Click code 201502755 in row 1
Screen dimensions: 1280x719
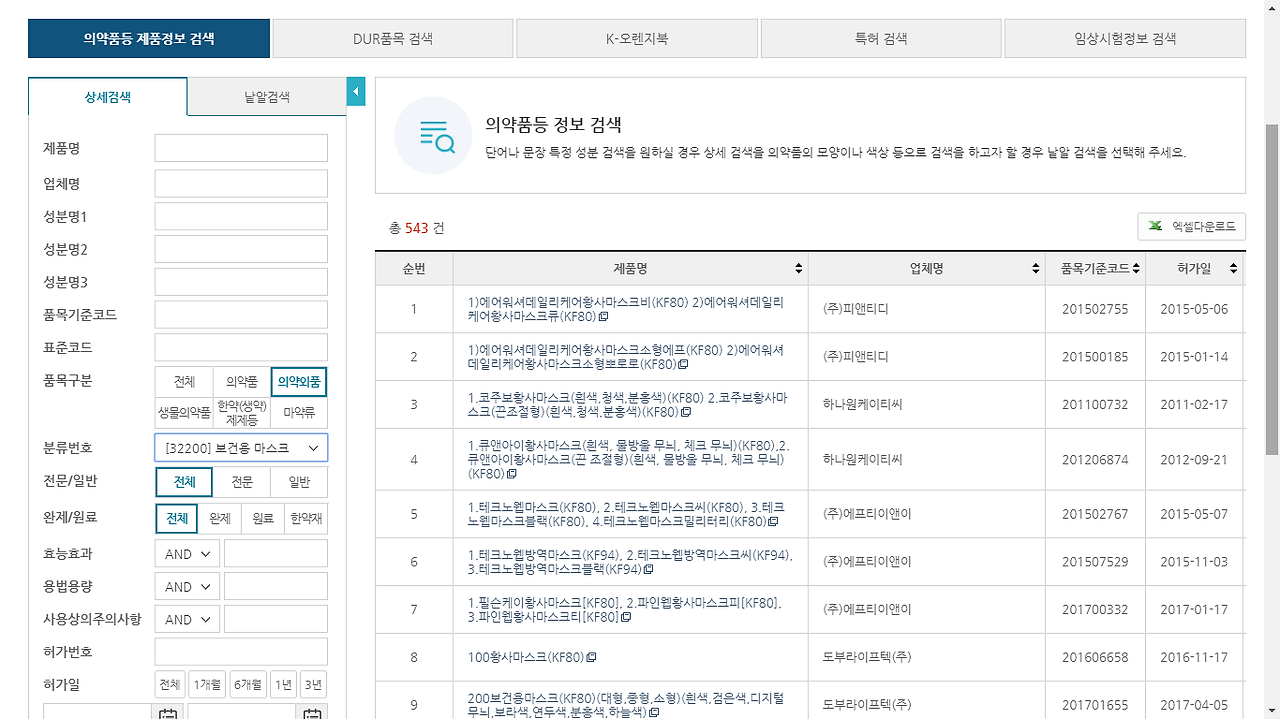pos(1095,309)
